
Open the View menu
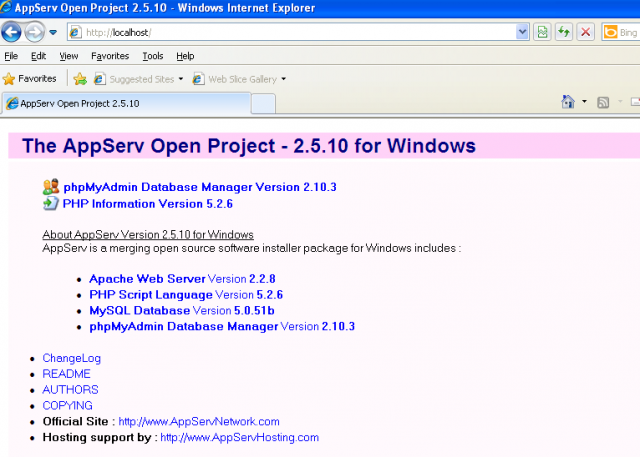(x=69, y=56)
